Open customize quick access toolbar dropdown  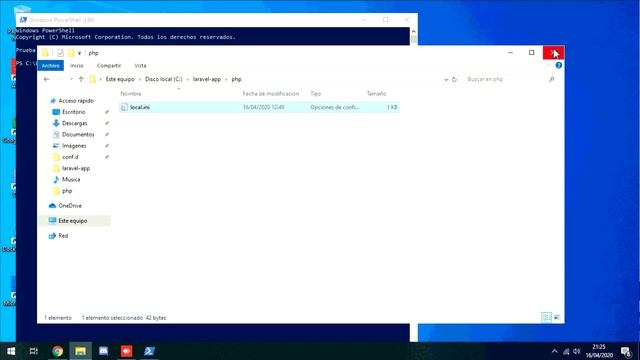point(80,53)
